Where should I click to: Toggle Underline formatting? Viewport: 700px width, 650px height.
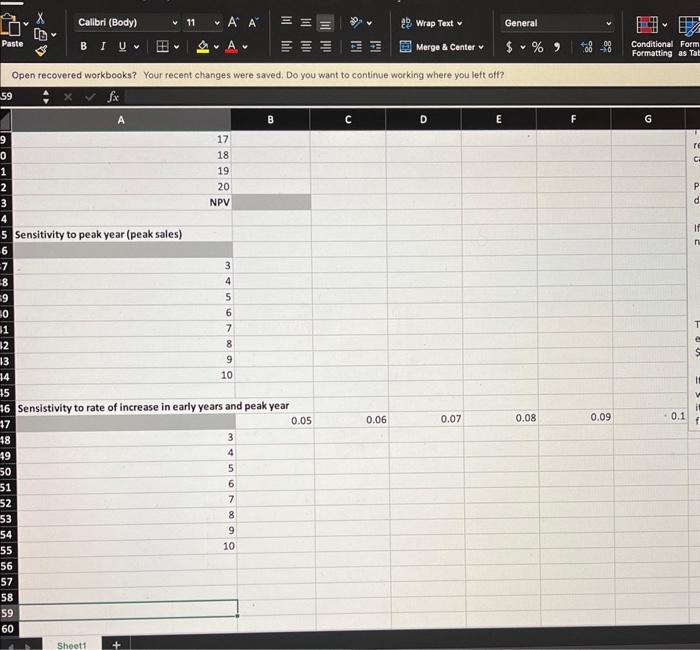pos(122,46)
